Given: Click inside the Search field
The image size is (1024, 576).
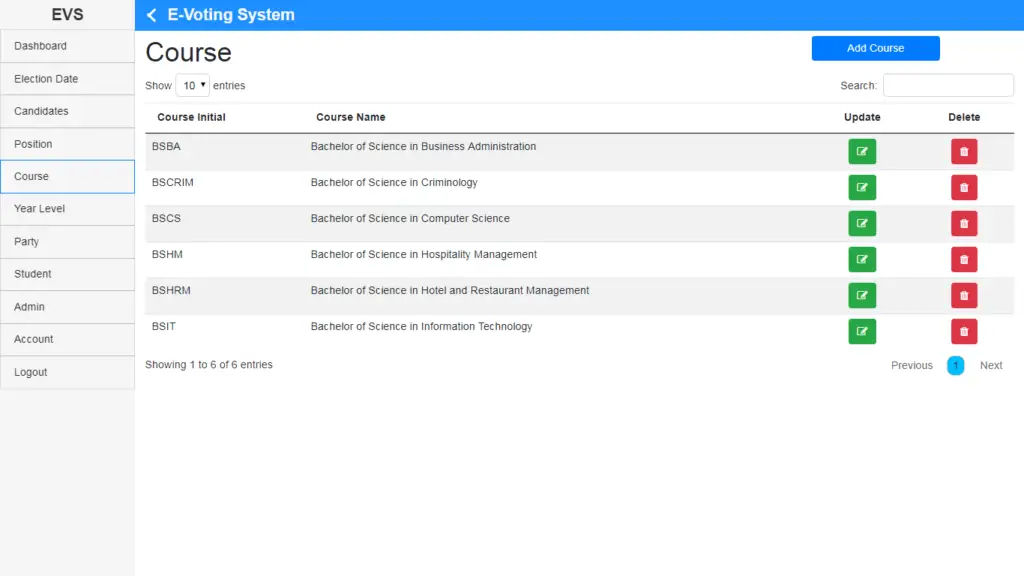Looking at the screenshot, I should pos(948,85).
